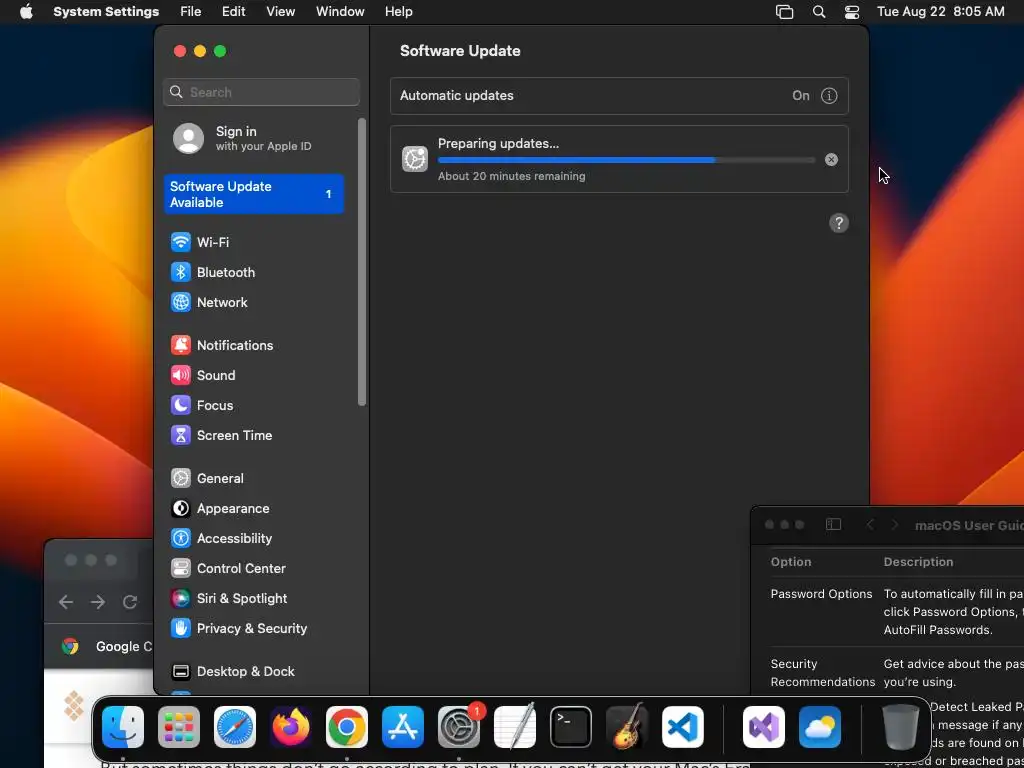Image resolution: width=1024 pixels, height=768 pixels.
Task: Click the settings sidebar scrollbar
Action: pos(362,262)
